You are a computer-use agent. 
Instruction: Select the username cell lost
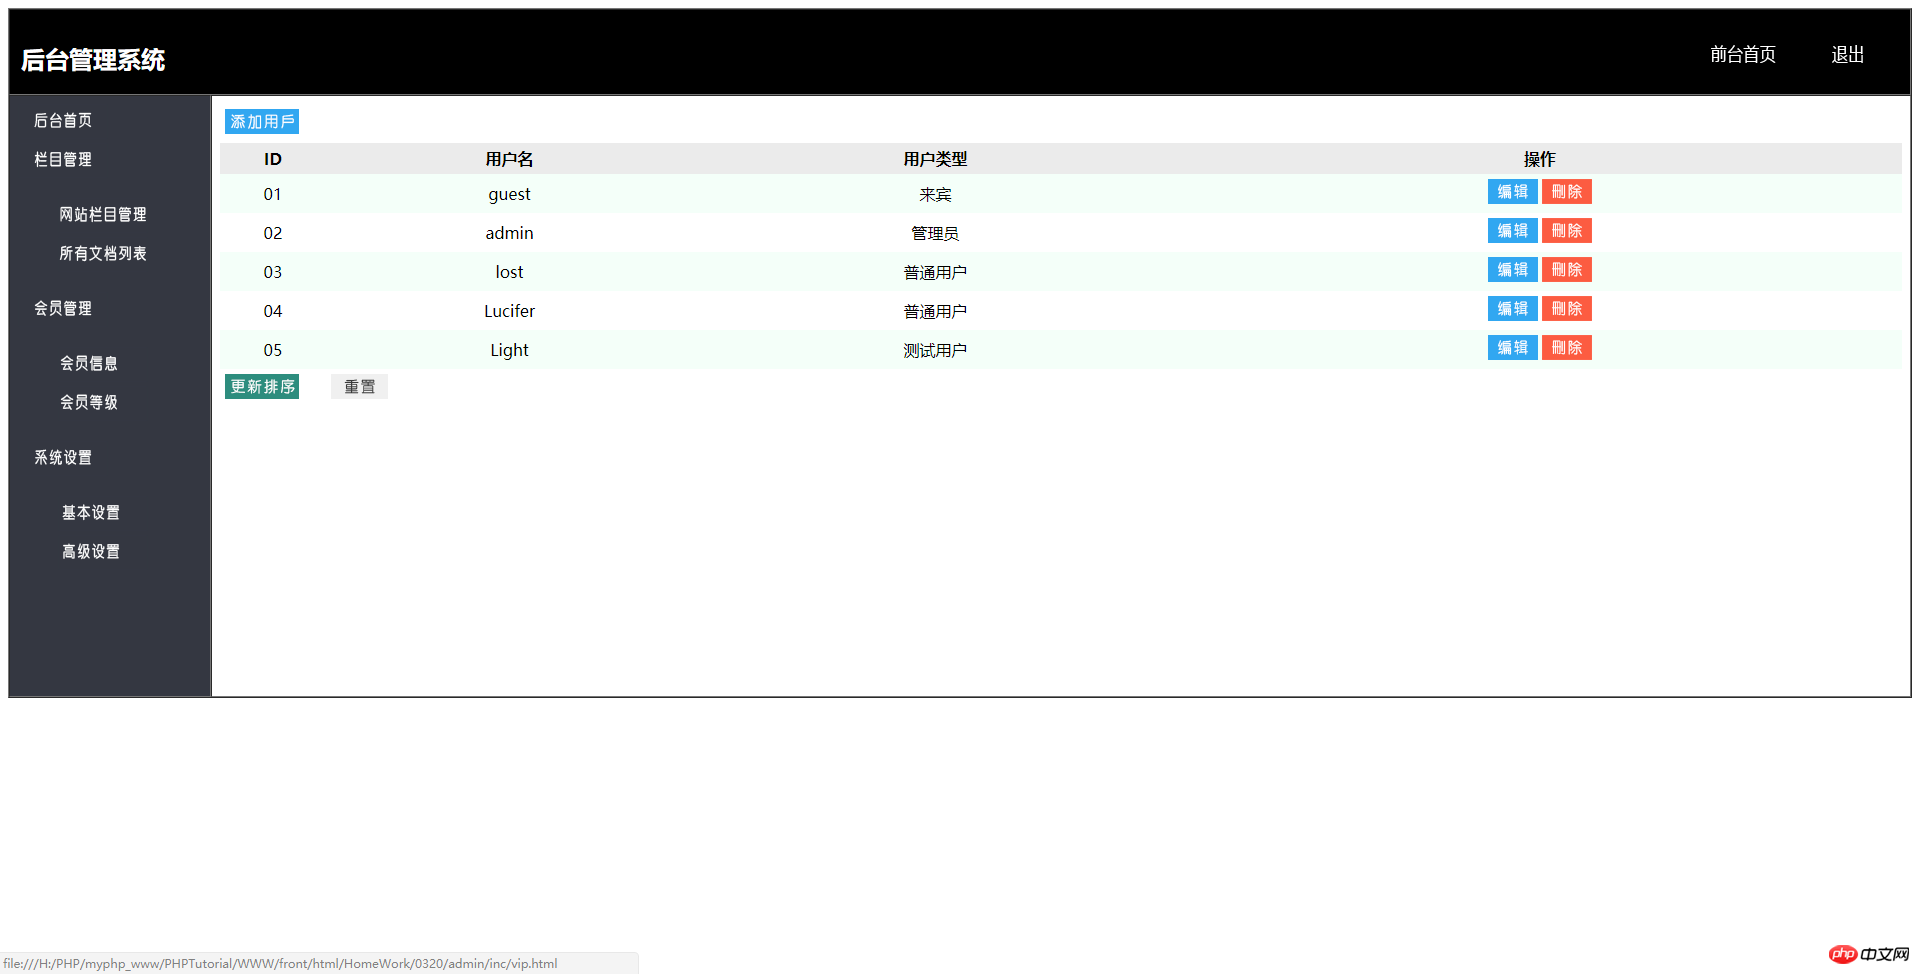509,272
